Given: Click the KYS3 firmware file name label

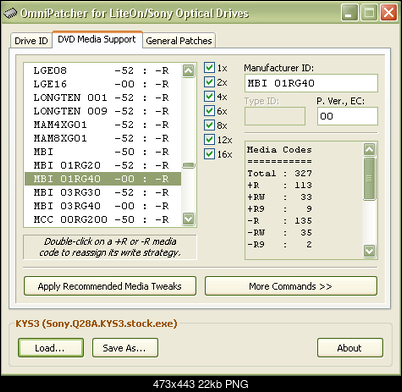Looking at the screenshot, I should [x=96, y=324].
